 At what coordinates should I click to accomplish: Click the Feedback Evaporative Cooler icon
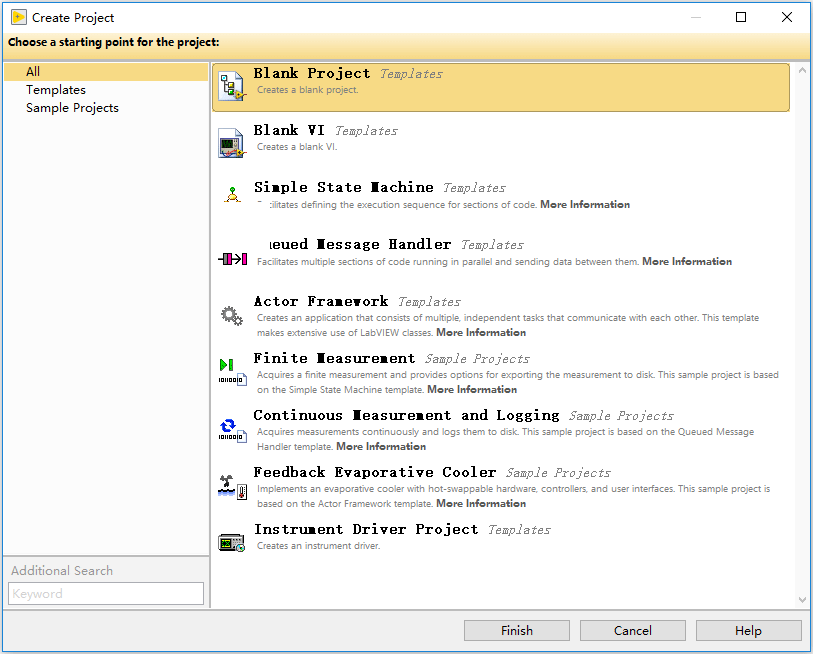coord(232,487)
